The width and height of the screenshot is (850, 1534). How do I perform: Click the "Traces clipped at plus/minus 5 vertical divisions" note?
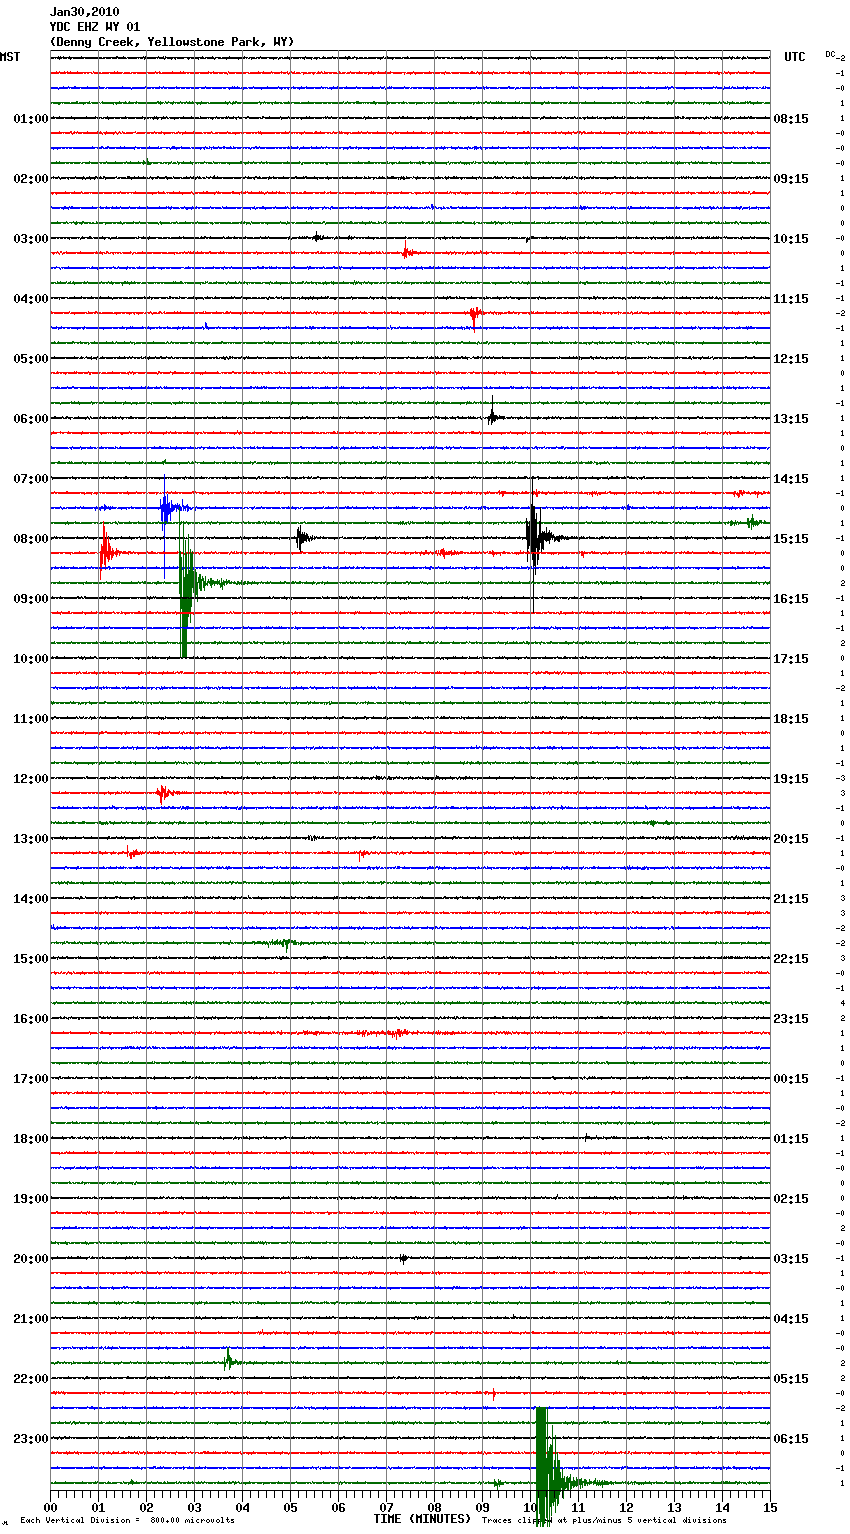[x=604, y=1521]
